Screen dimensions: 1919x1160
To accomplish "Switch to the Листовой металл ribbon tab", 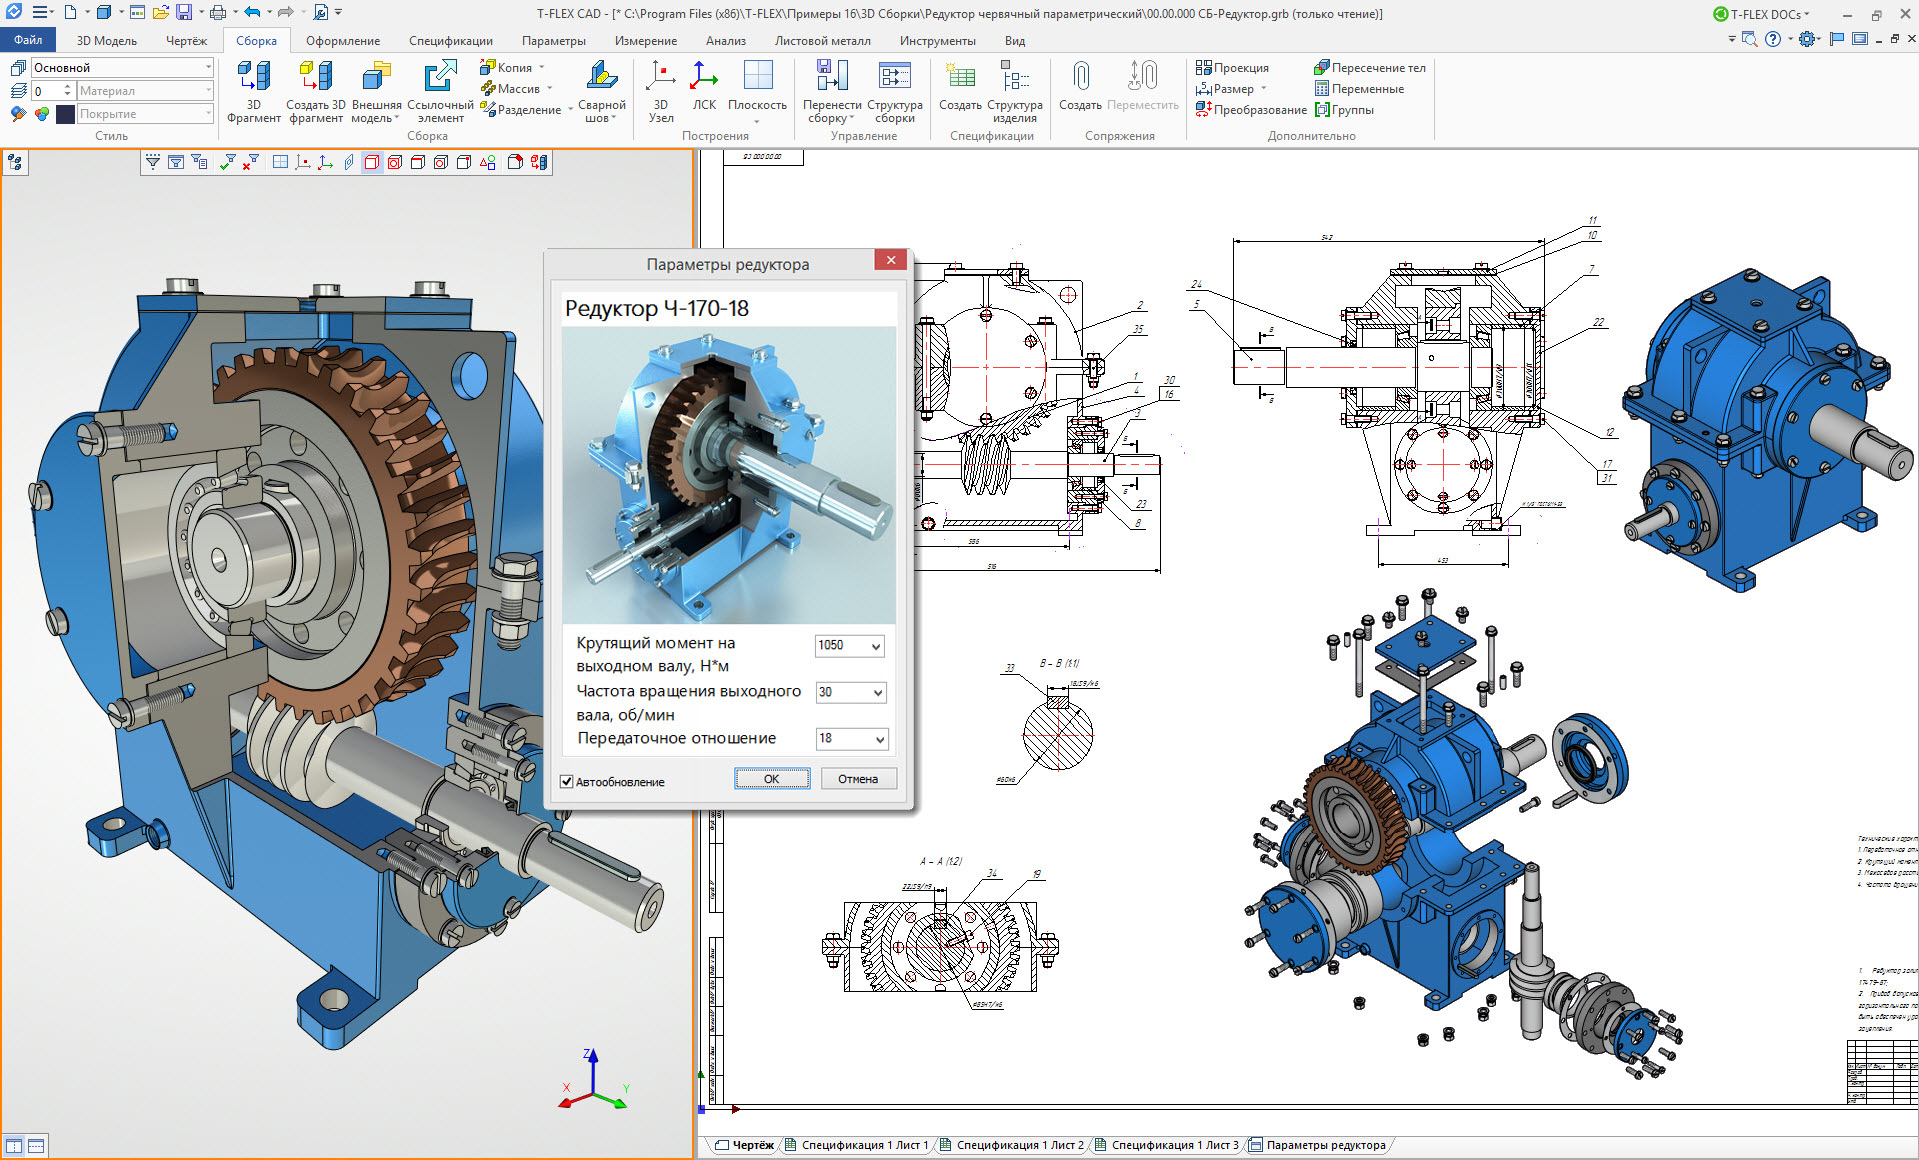I will pyautogui.click(x=822, y=41).
